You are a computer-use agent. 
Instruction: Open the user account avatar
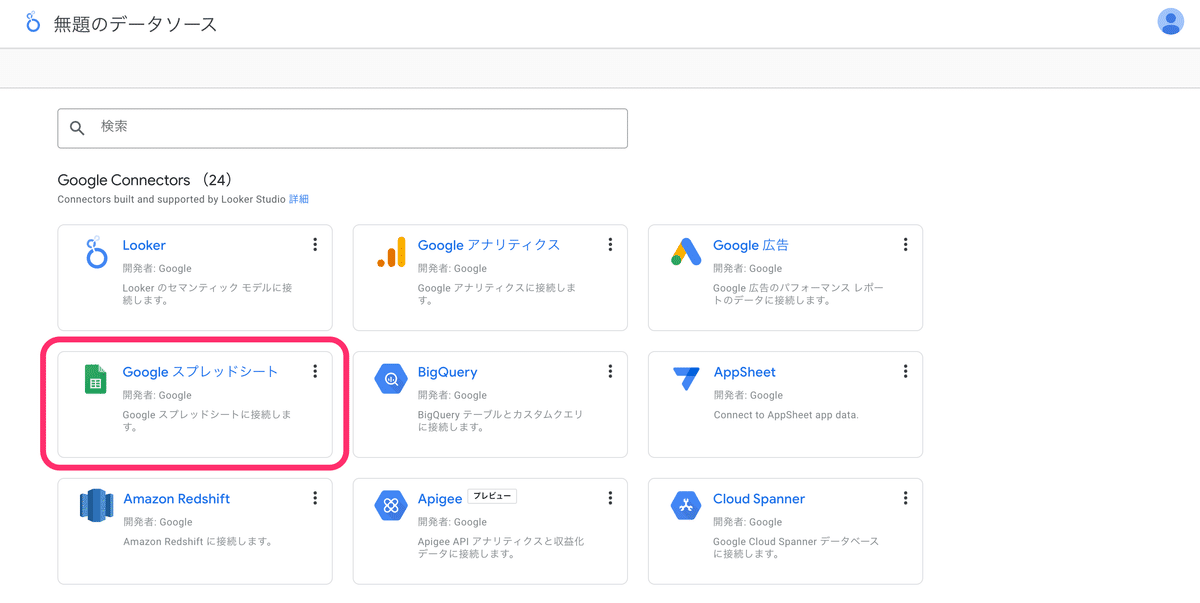(1170, 22)
